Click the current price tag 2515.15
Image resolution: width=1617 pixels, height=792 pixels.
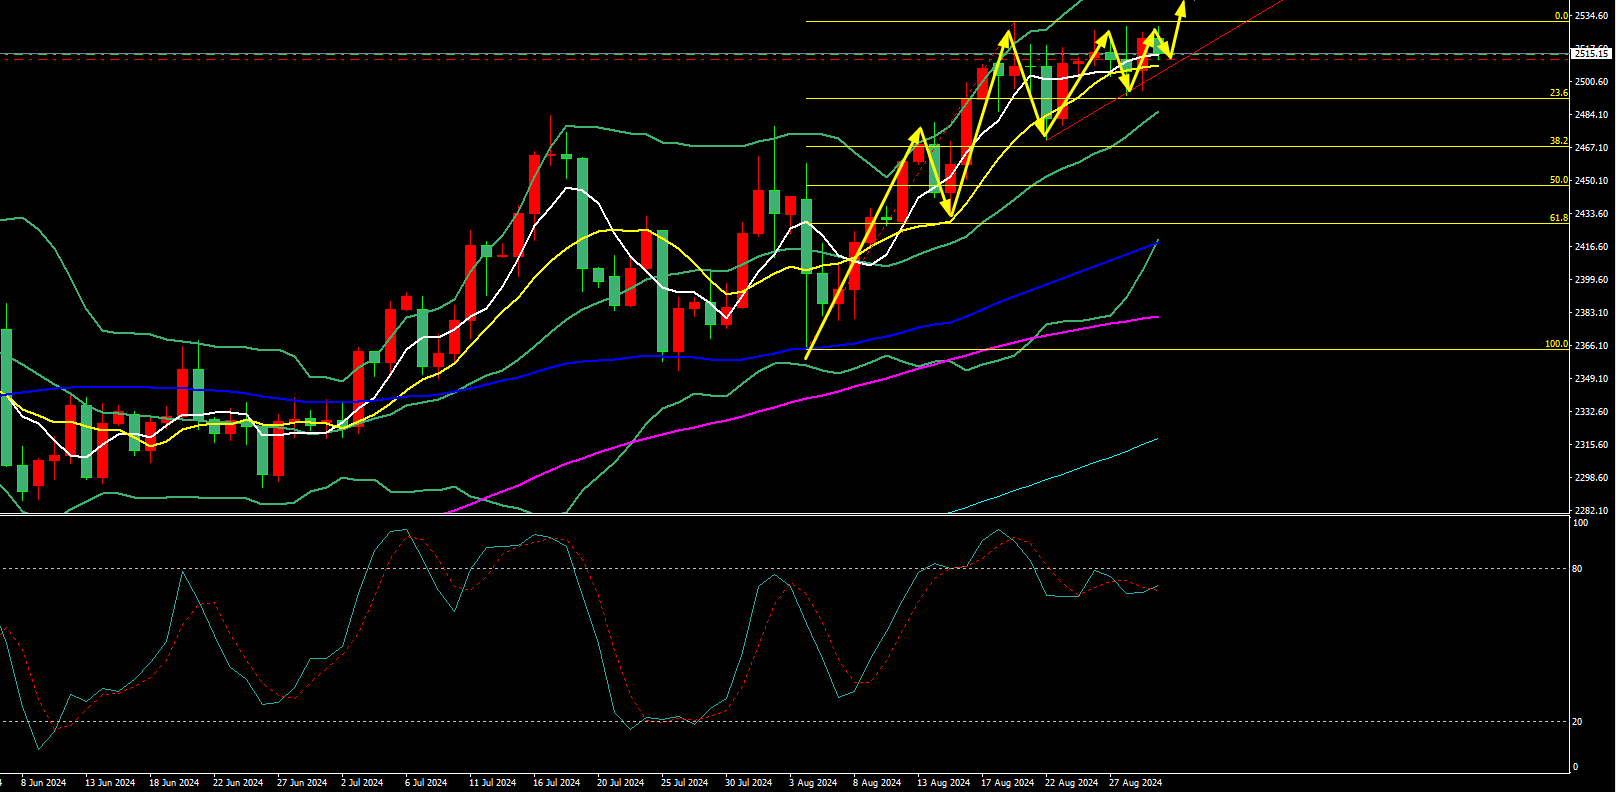point(1591,54)
